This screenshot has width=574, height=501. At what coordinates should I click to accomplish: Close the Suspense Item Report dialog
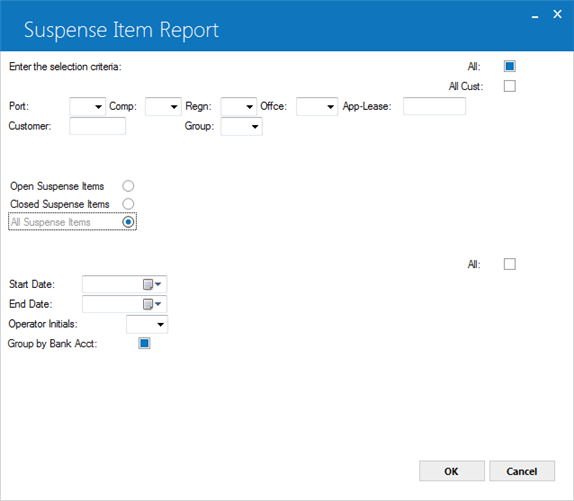coord(557,14)
